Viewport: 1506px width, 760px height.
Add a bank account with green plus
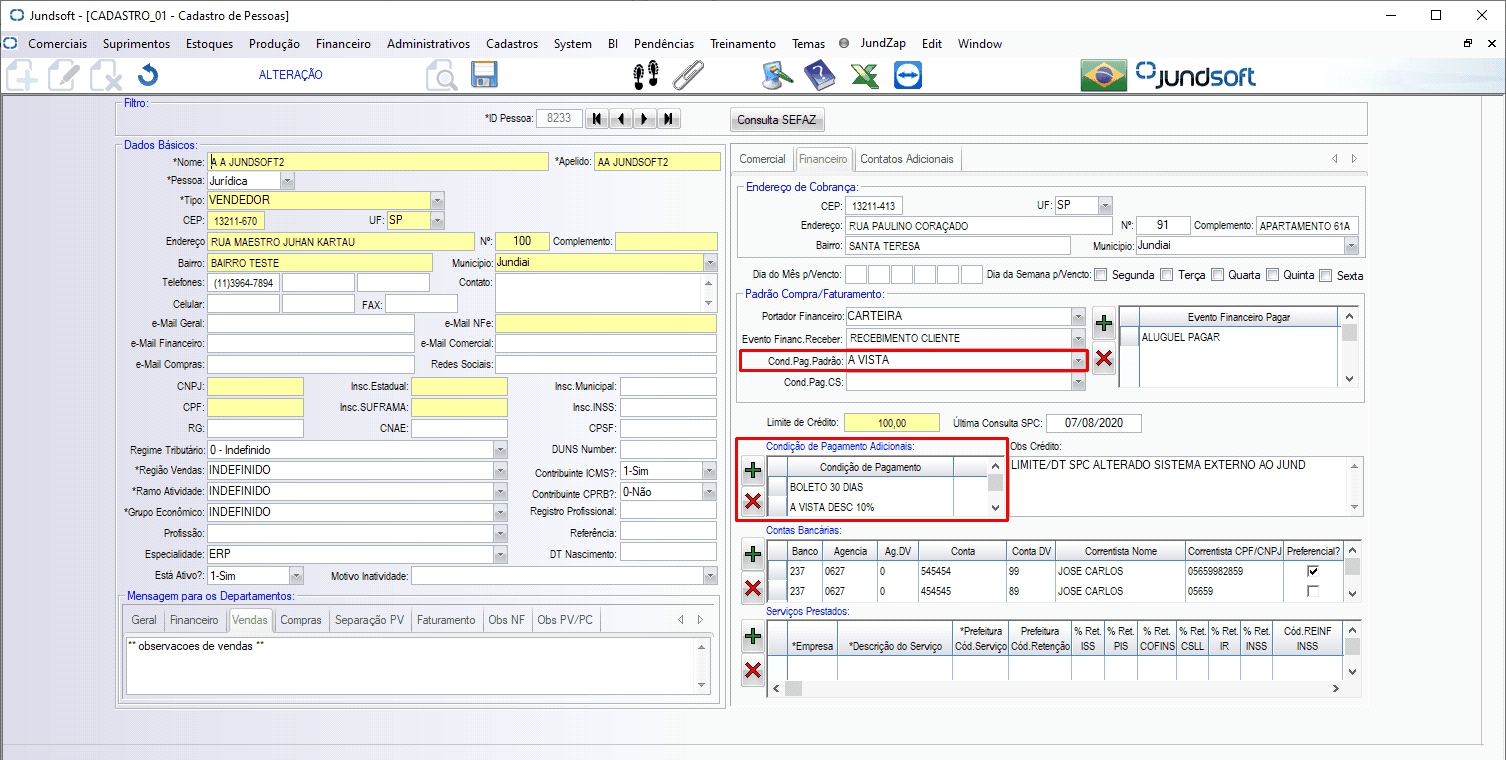753,554
